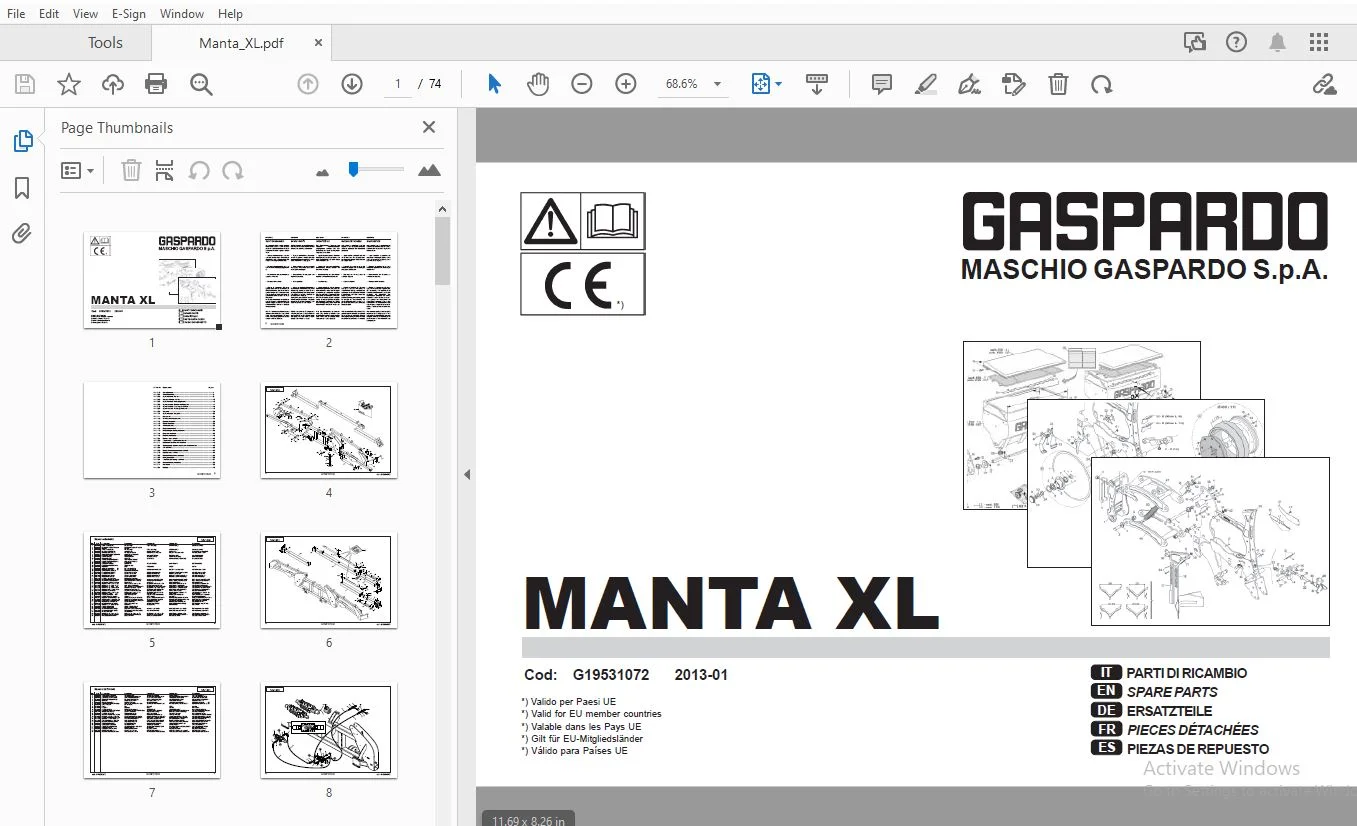Click the current page number field

398,84
